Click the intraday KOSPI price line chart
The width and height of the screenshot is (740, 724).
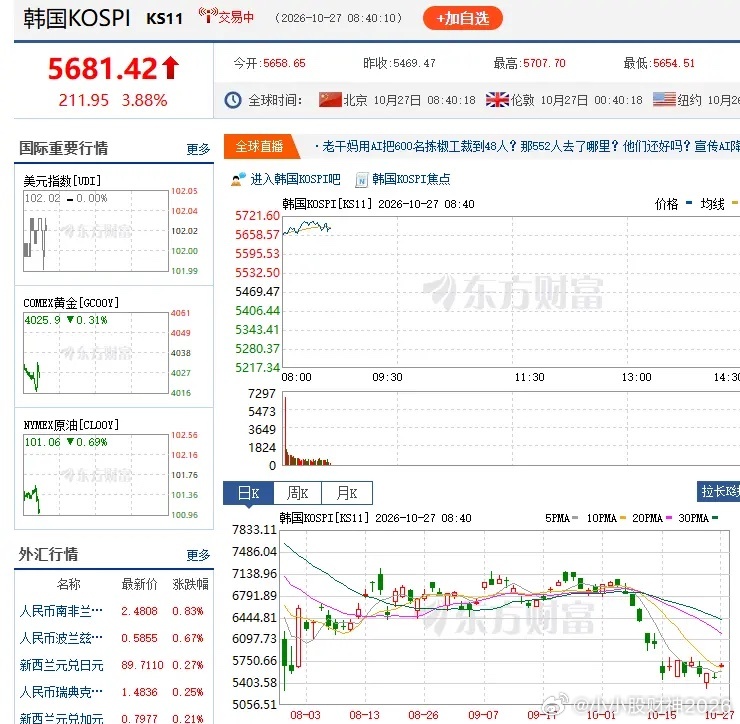(x=511, y=292)
